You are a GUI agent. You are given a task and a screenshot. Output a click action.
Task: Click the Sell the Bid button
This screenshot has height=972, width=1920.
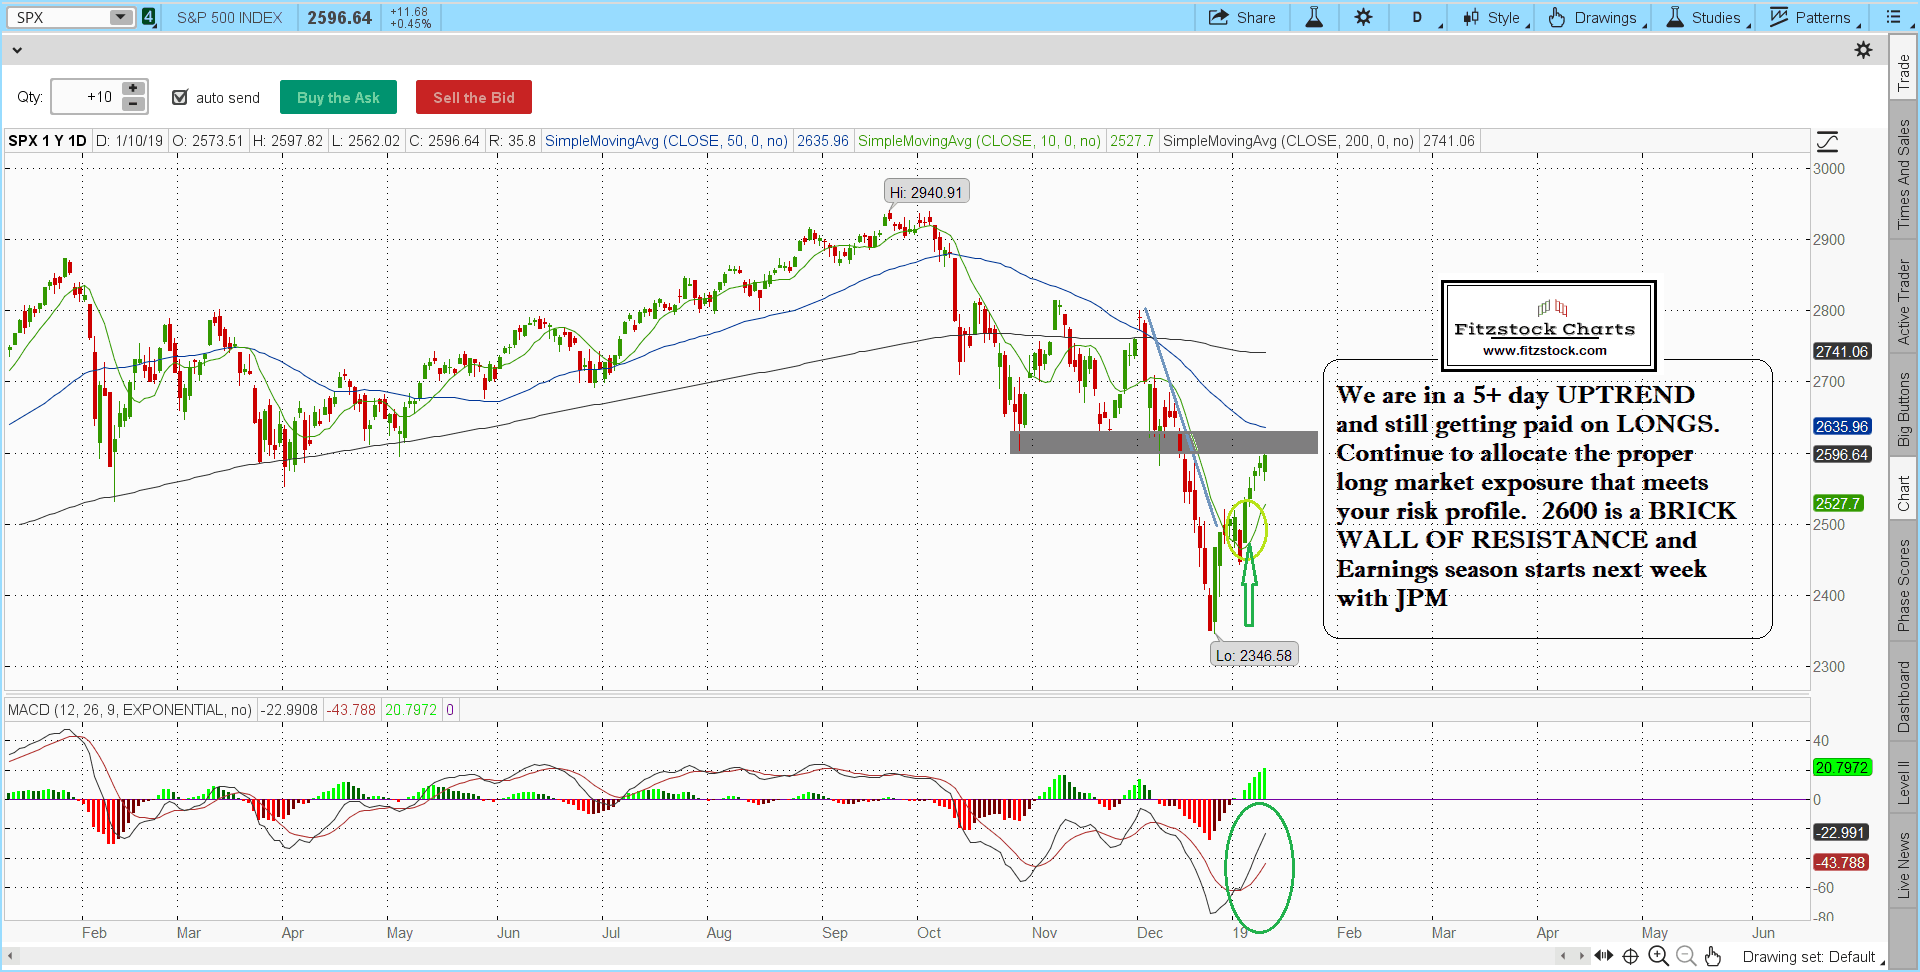pyautogui.click(x=473, y=97)
